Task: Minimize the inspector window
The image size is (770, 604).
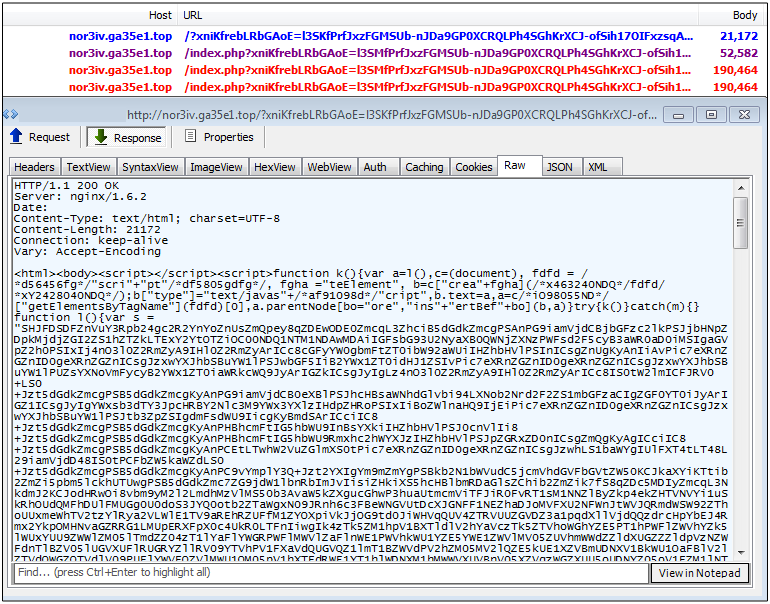Action: point(679,115)
